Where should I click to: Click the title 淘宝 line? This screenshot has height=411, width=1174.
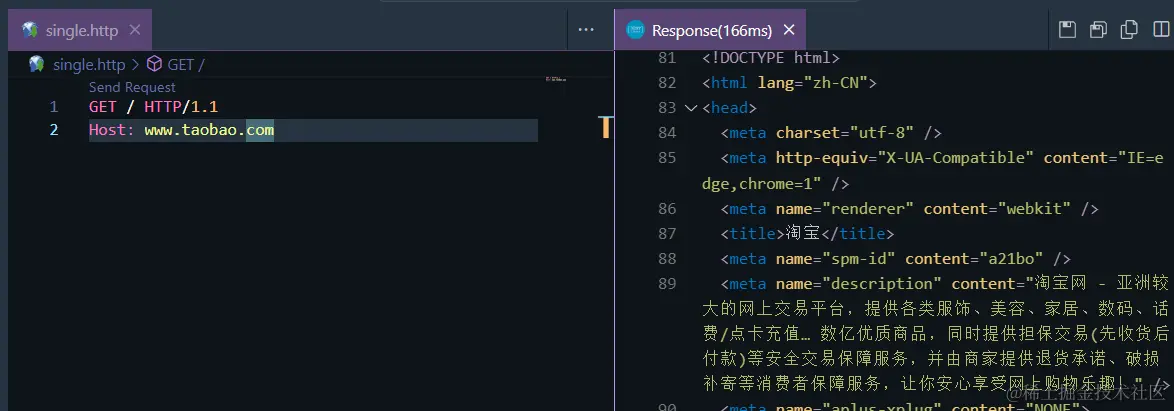[807, 234]
